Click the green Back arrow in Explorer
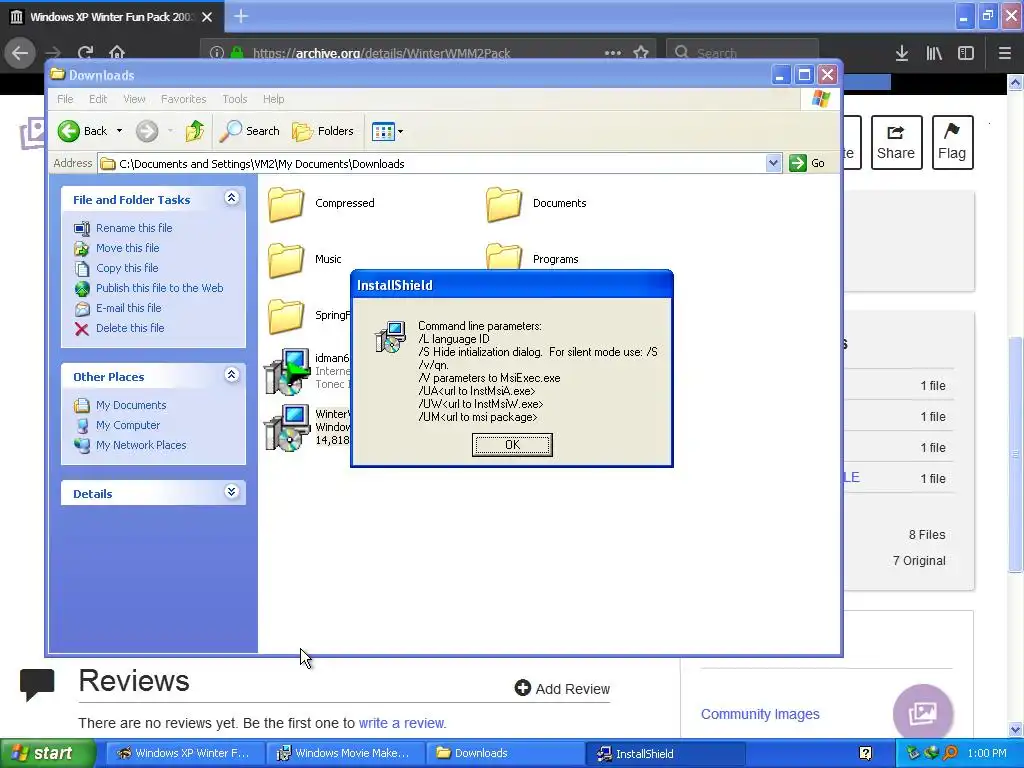 (x=69, y=131)
